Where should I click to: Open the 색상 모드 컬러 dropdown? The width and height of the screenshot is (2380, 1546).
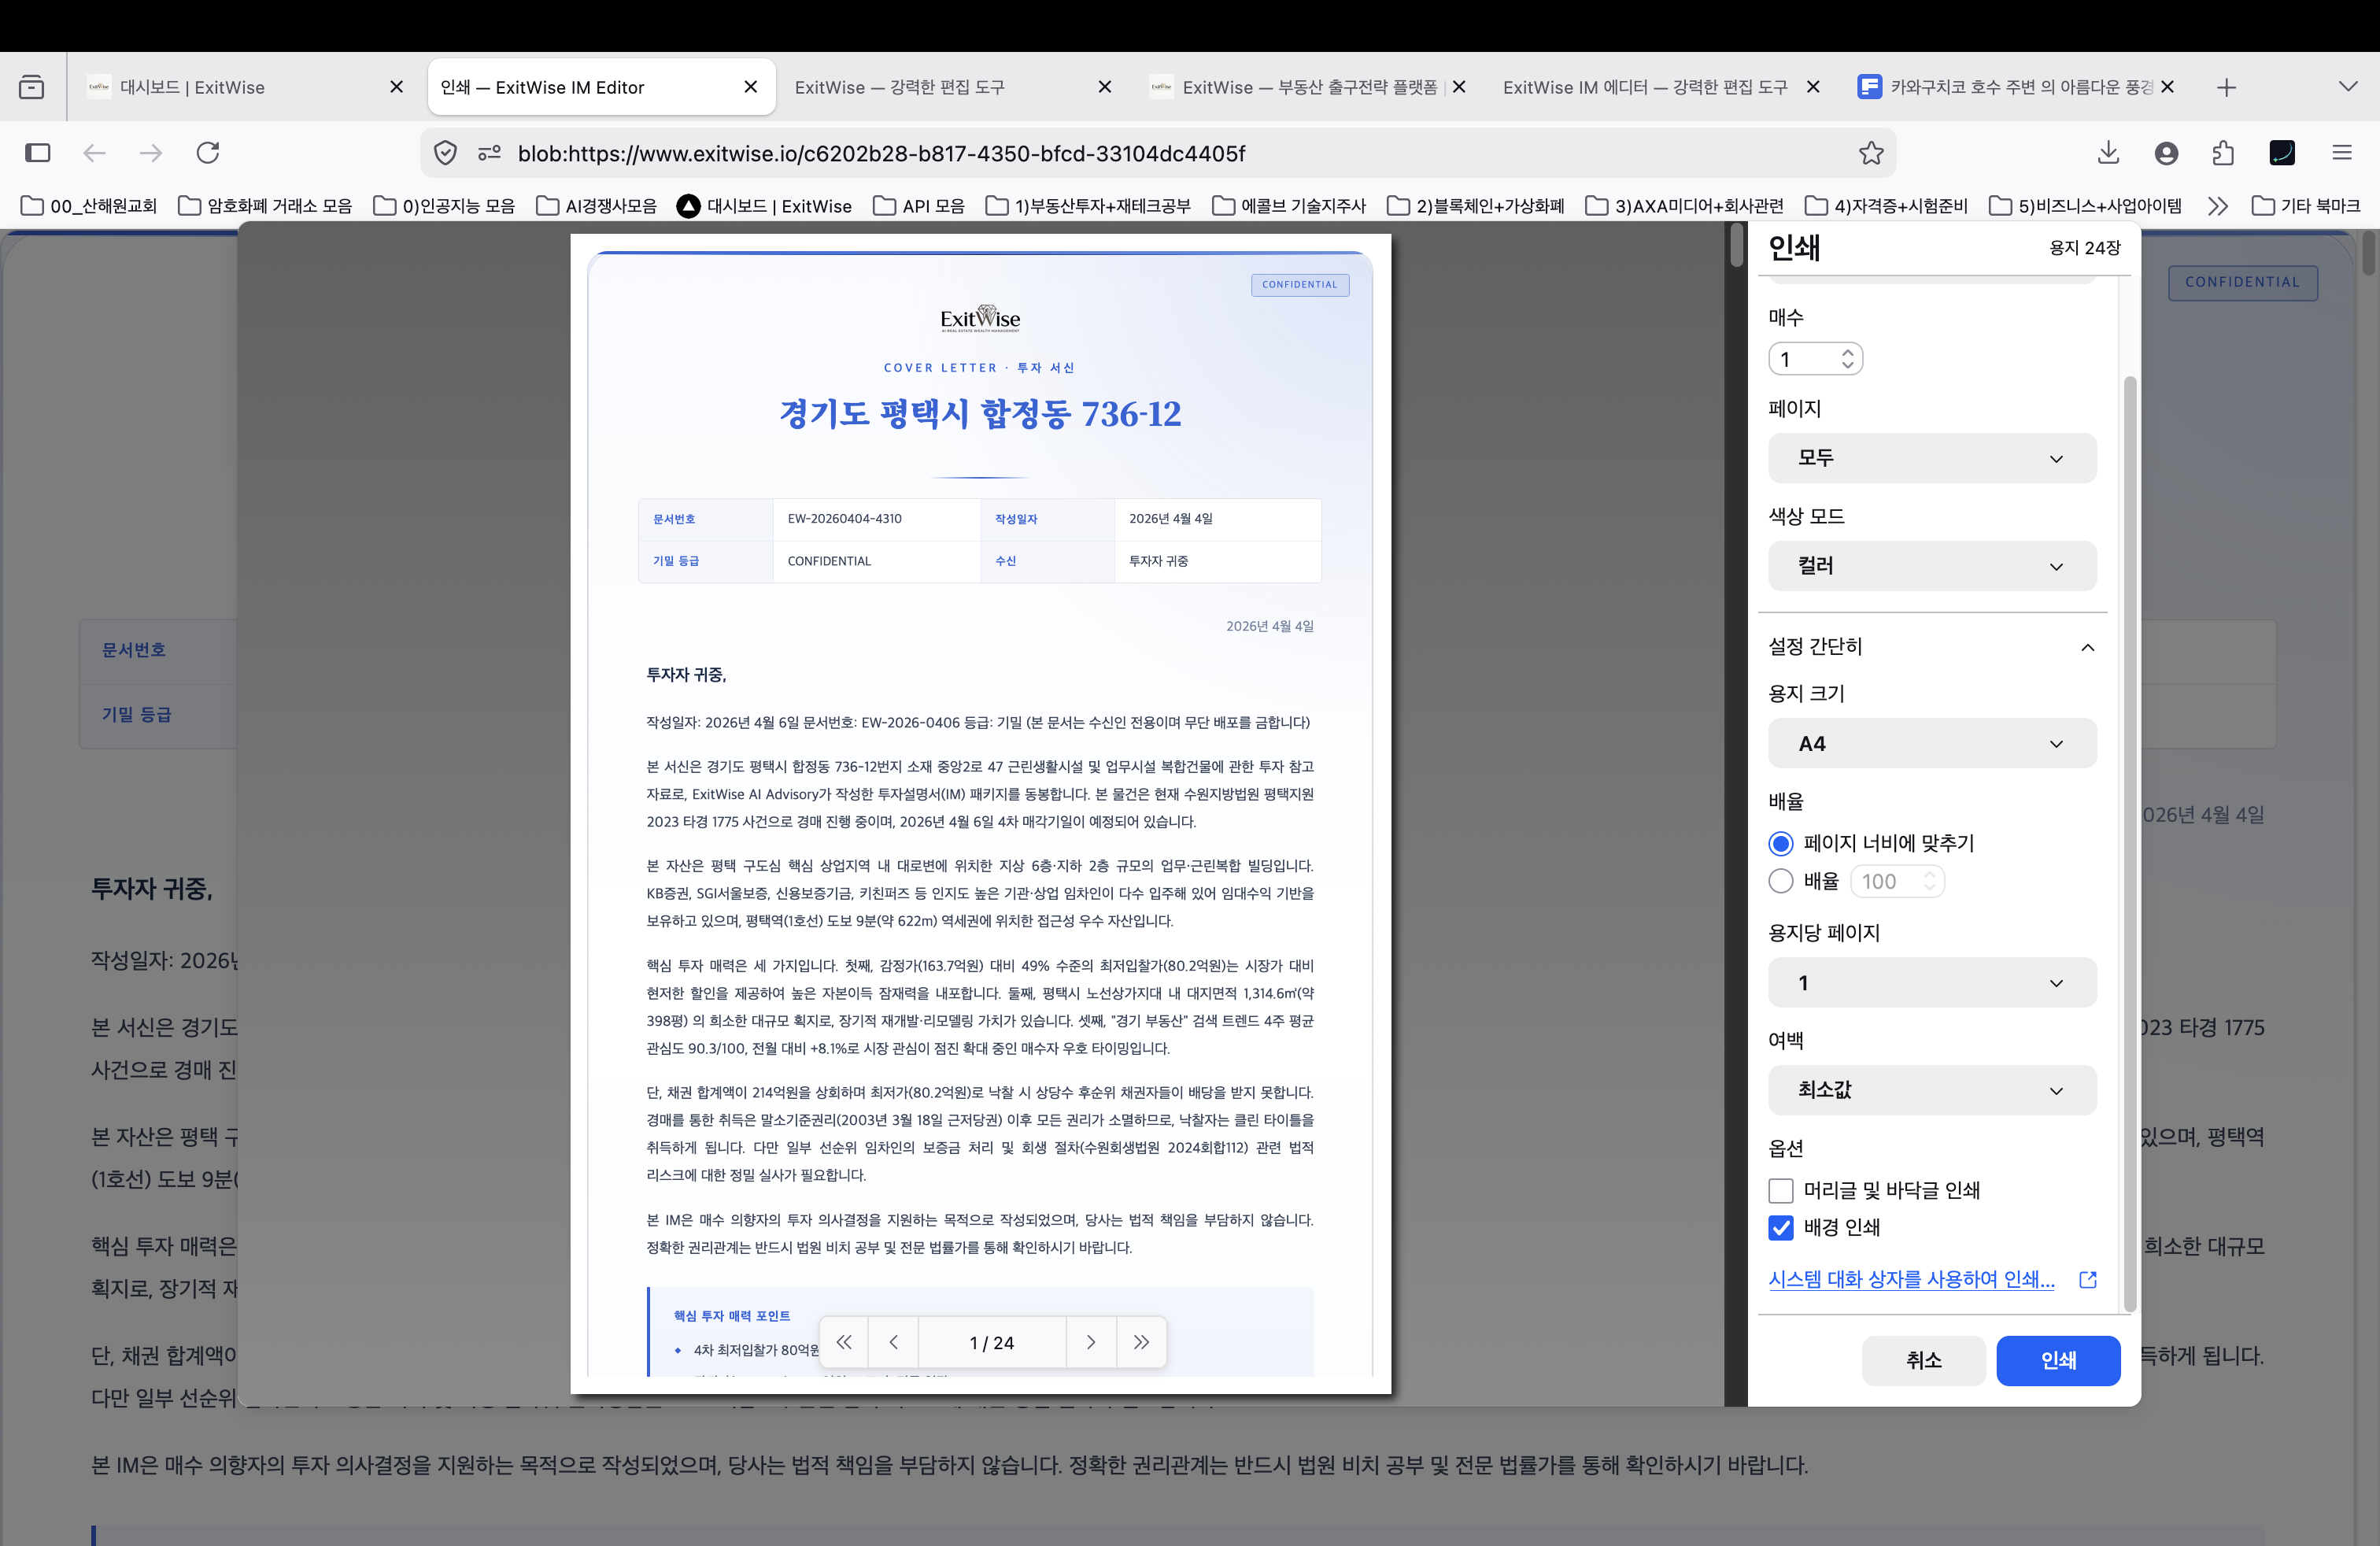click(x=1931, y=566)
